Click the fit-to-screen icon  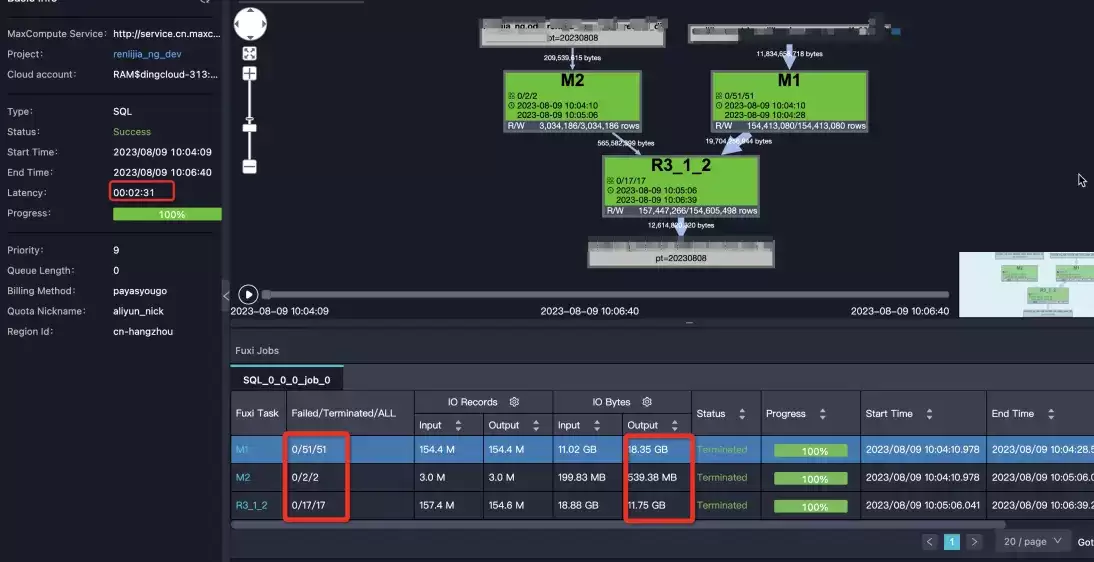249,54
